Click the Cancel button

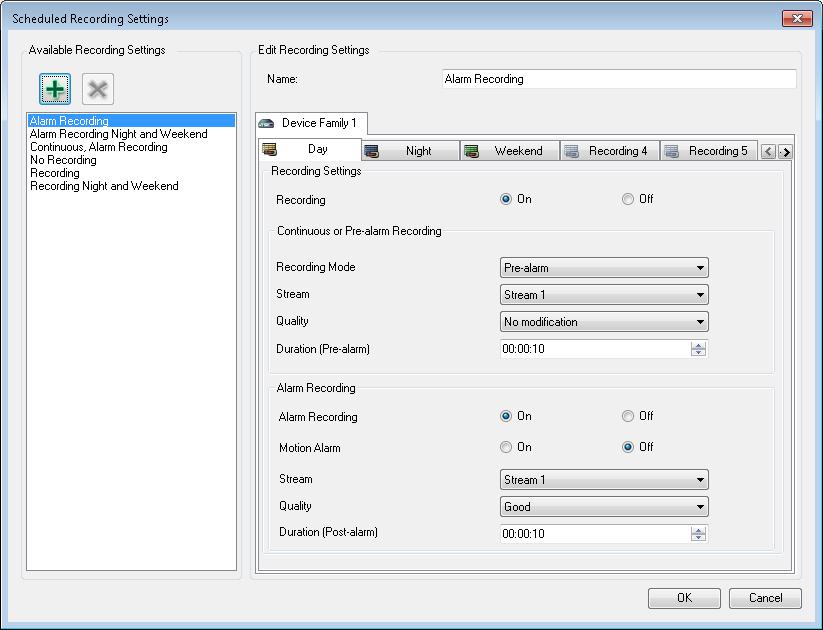point(765,598)
